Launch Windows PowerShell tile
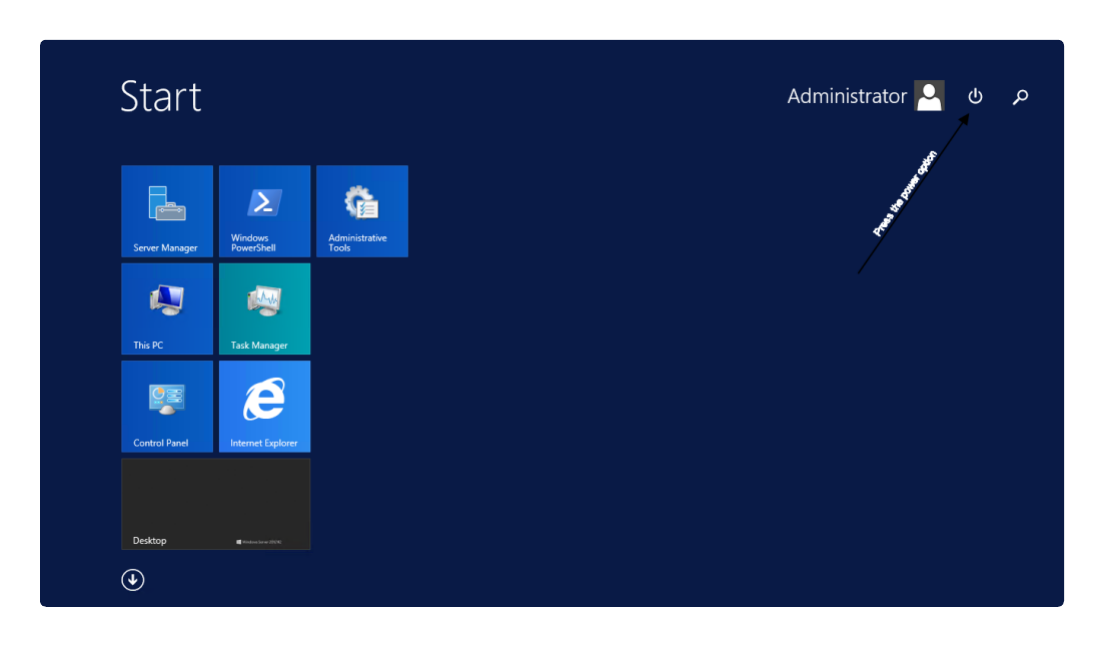Image resolution: width=1104 pixels, height=647 pixels. (x=265, y=211)
